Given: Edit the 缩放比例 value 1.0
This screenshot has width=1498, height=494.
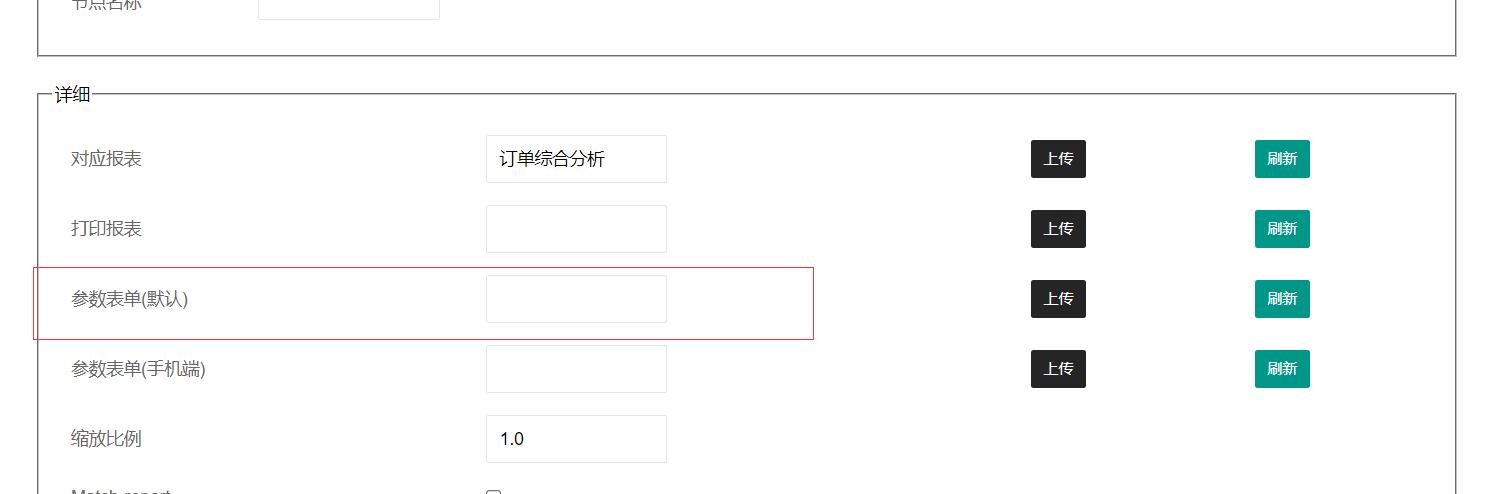Looking at the screenshot, I should 576,439.
